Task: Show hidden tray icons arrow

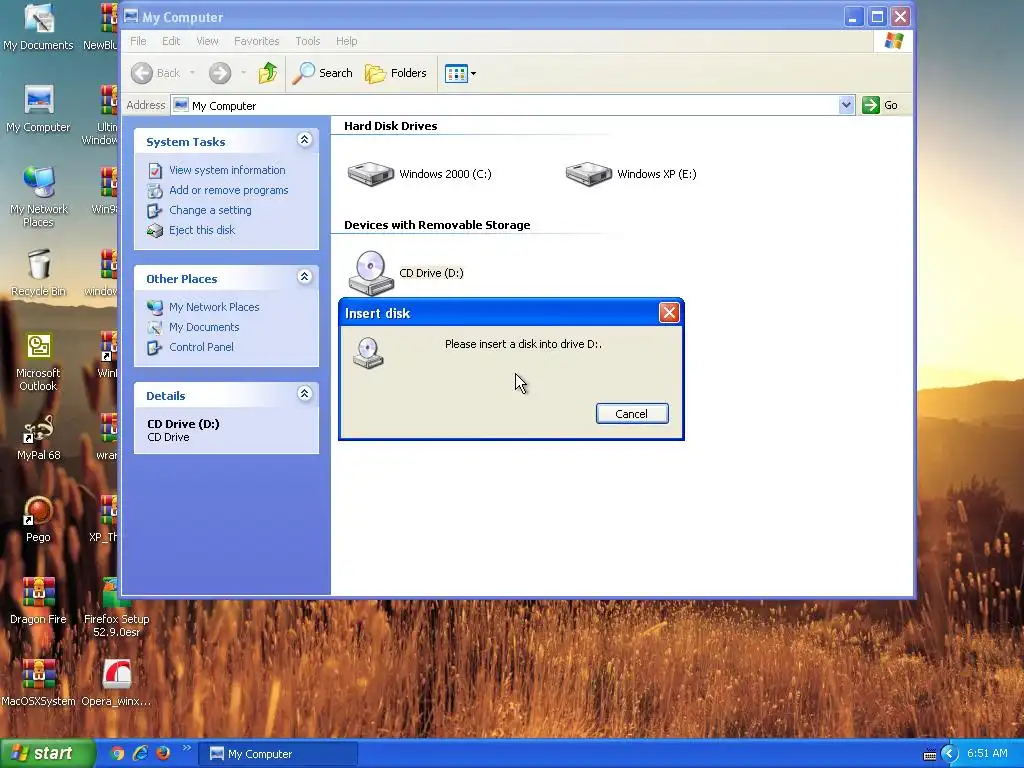Action: pyautogui.click(x=950, y=754)
